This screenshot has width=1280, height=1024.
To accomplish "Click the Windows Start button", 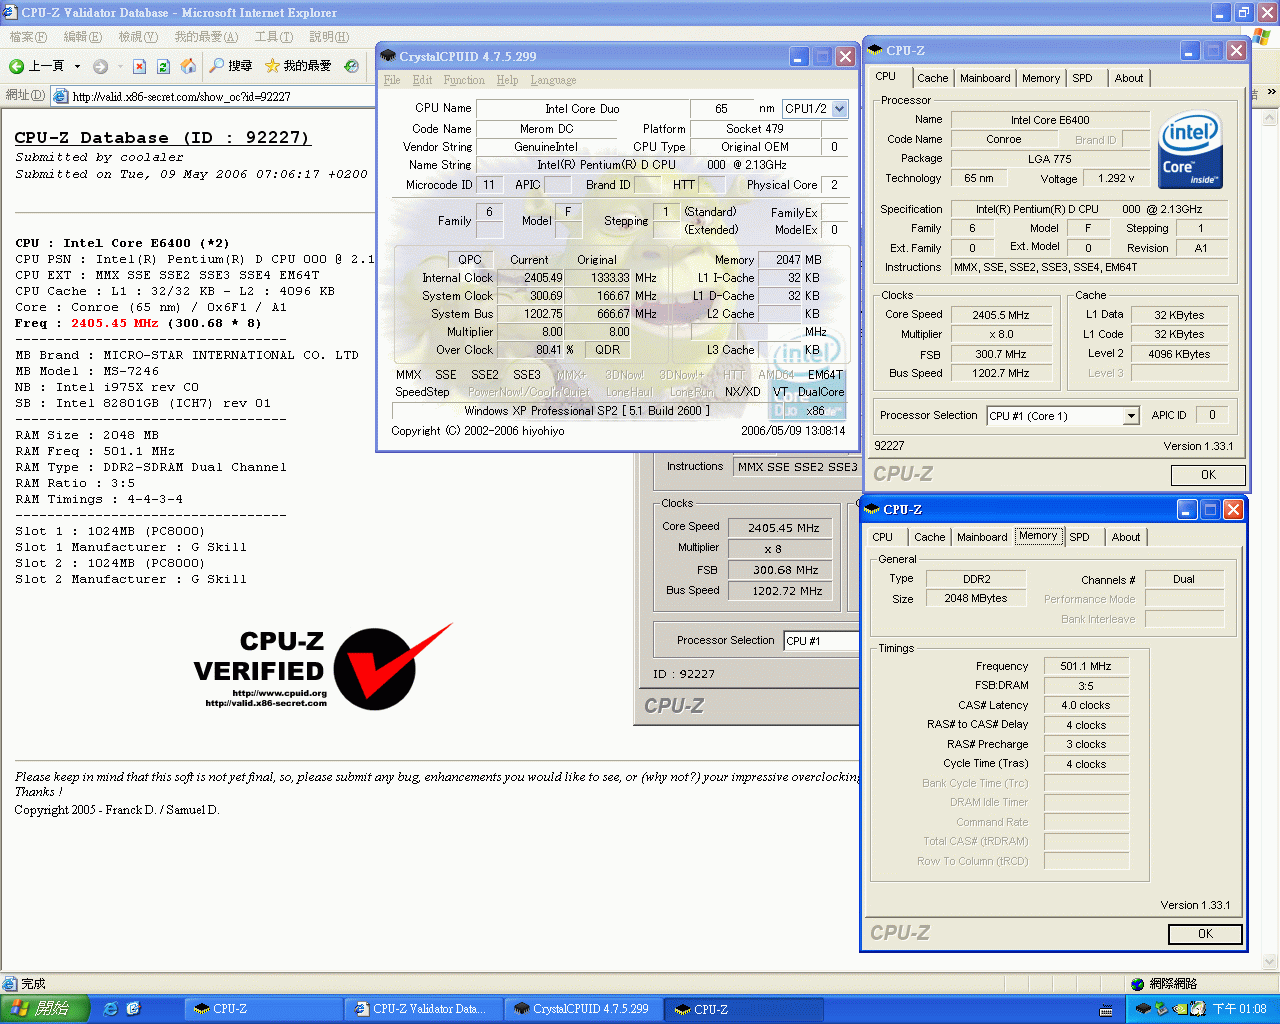I will point(45,1009).
